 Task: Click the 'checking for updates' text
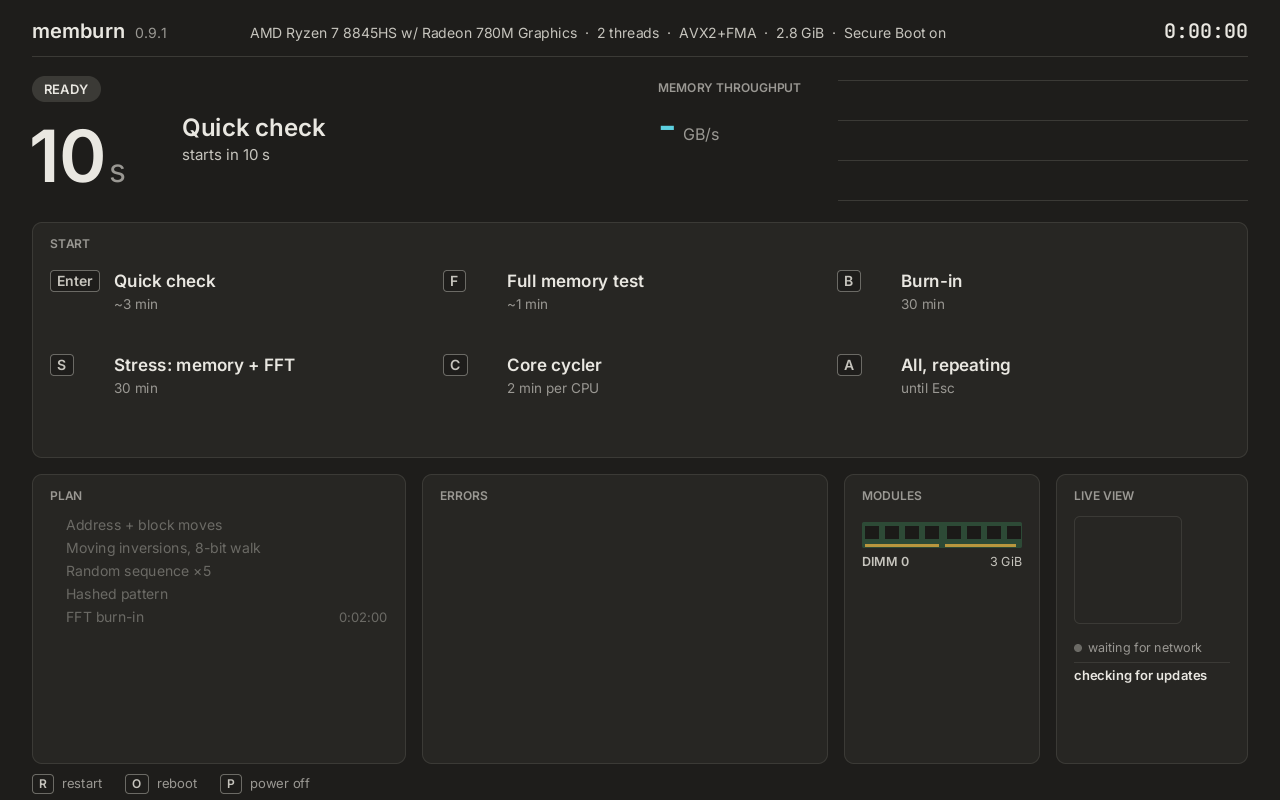coord(1140,676)
